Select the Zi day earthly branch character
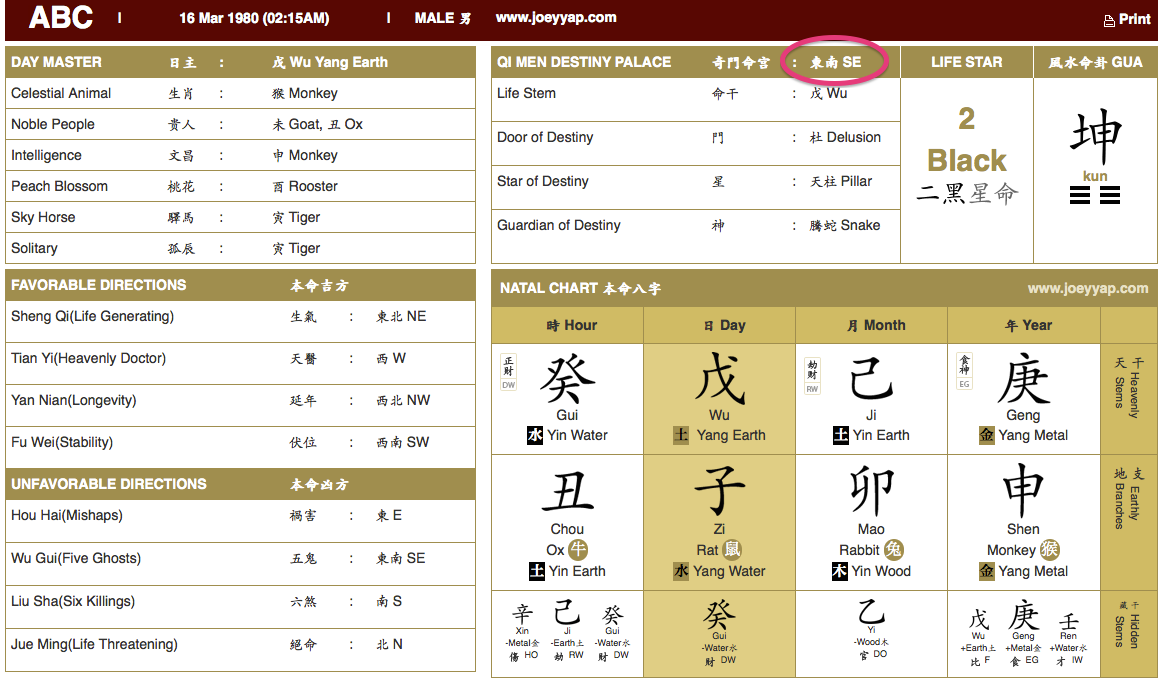The width and height of the screenshot is (1163, 679). 719,490
